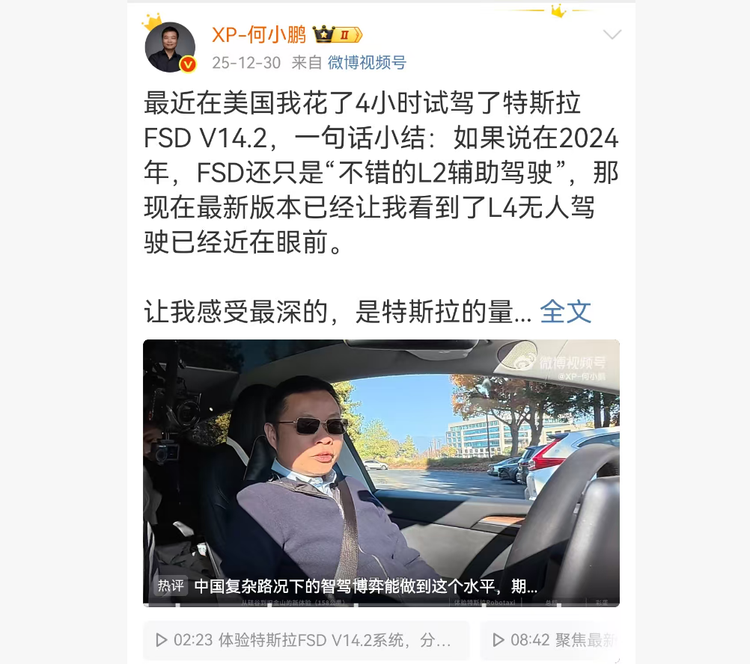Click the video progress bar
The width and height of the screenshot is (750, 664).
[381, 605]
